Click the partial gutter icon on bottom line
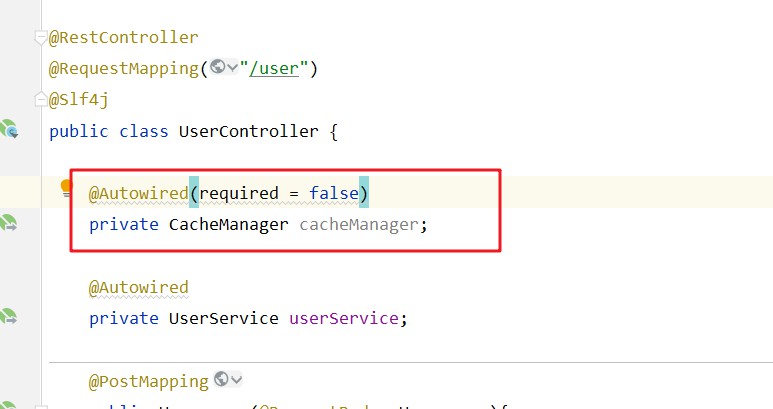The image size is (773, 409). (x=8, y=405)
